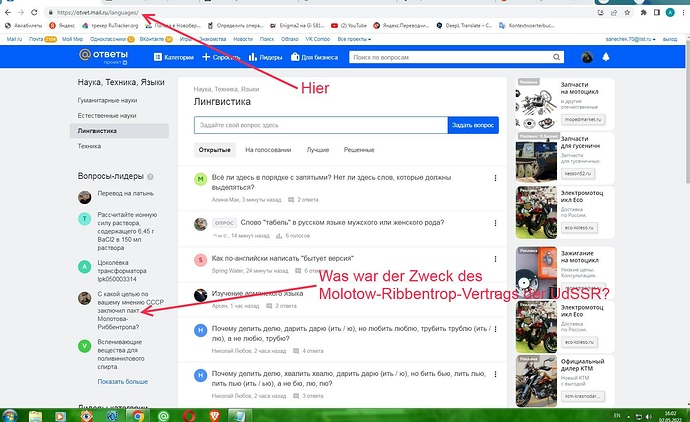Open the user avatar in the header

click(x=587, y=57)
